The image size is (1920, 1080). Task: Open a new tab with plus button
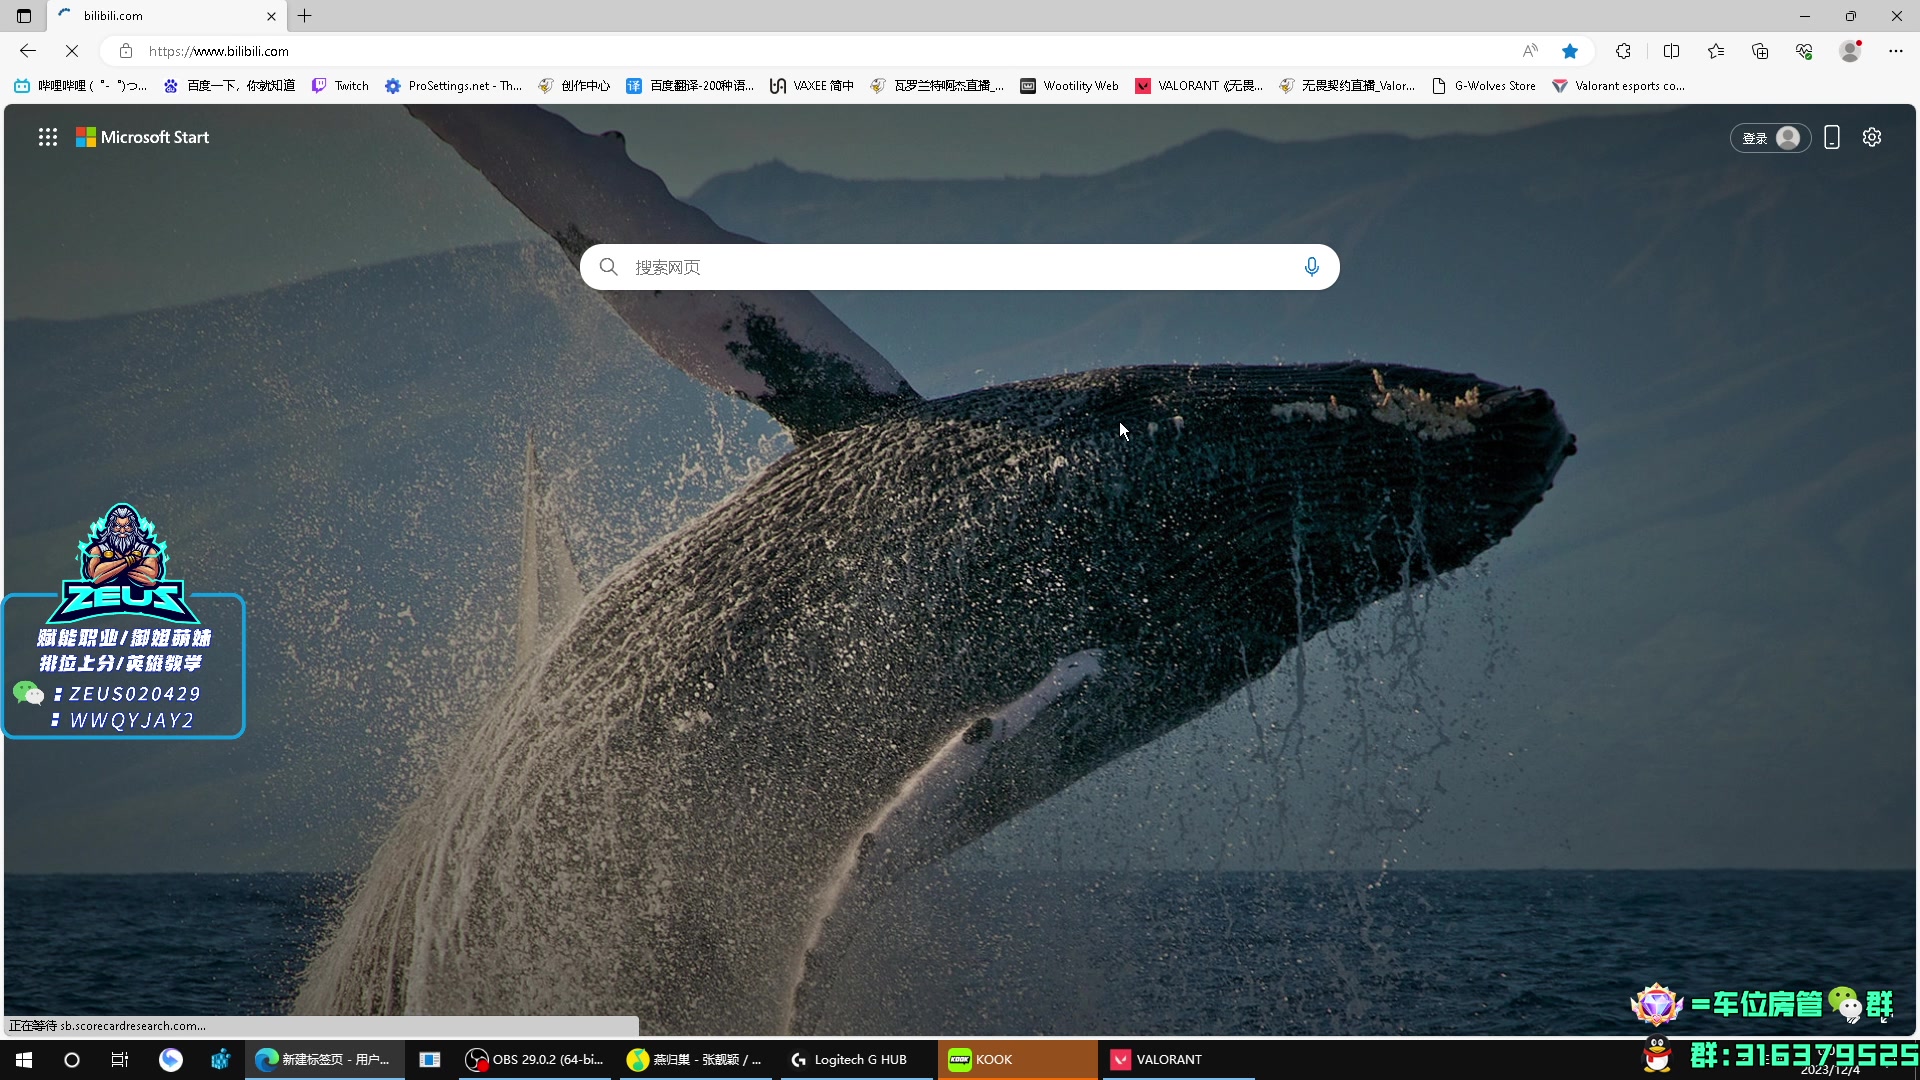(x=305, y=16)
